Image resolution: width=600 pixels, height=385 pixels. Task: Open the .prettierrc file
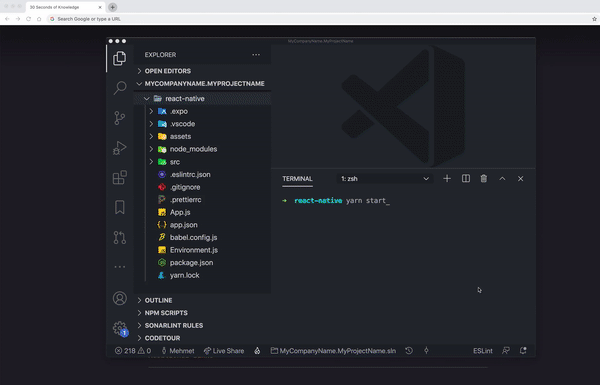coord(202,200)
